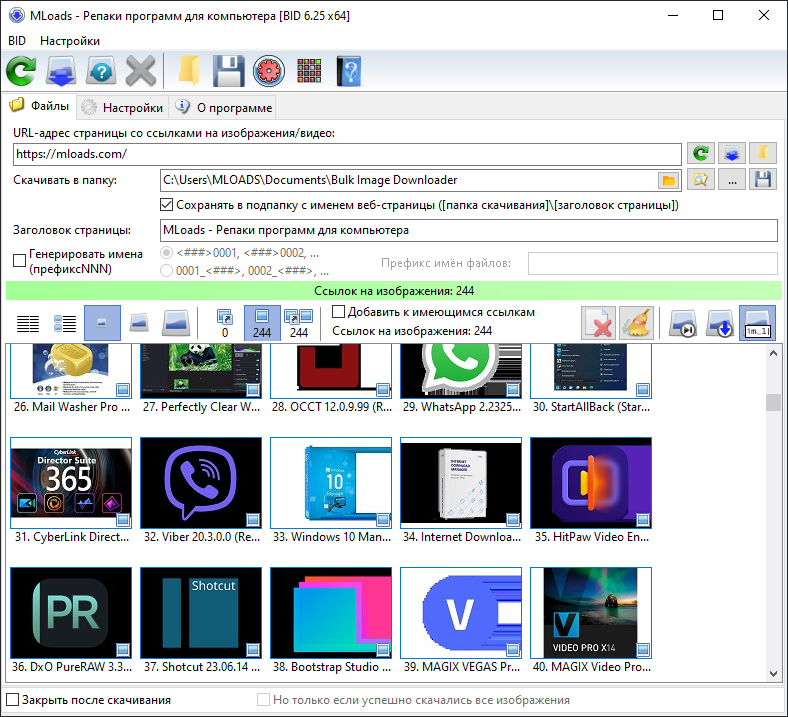Open the help book toolbar icon
Viewport: 788px width, 717px height.
[349, 71]
